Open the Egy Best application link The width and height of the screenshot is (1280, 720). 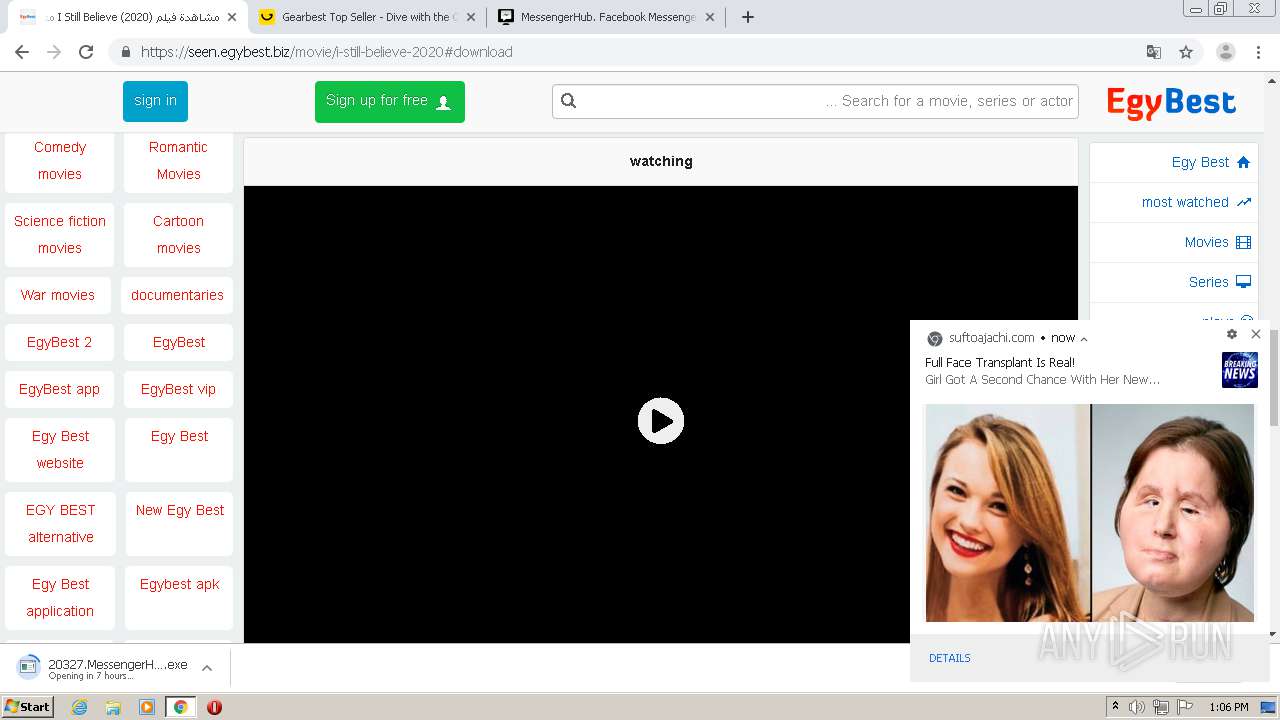60,597
